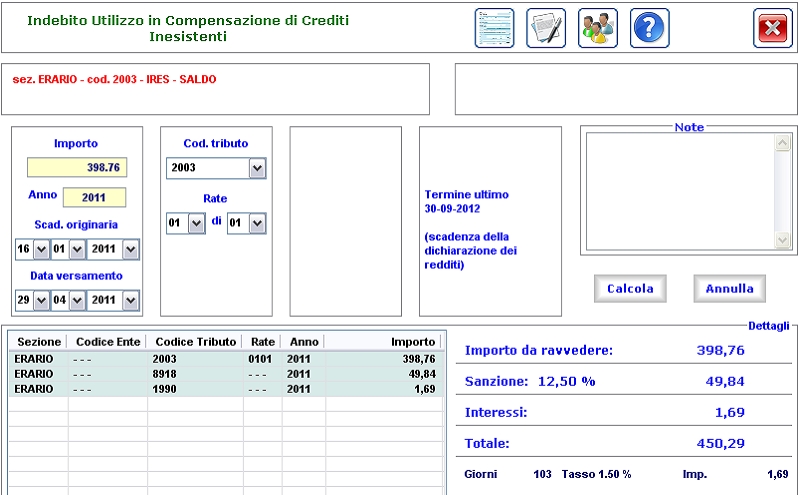
Task: Click the Codice Tributo column header
Action: pos(195,342)
